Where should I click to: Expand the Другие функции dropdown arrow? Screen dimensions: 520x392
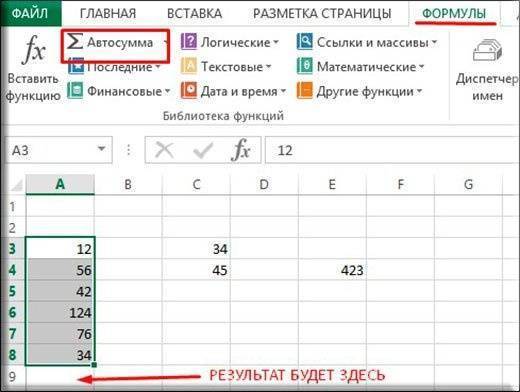pos(419,91)
